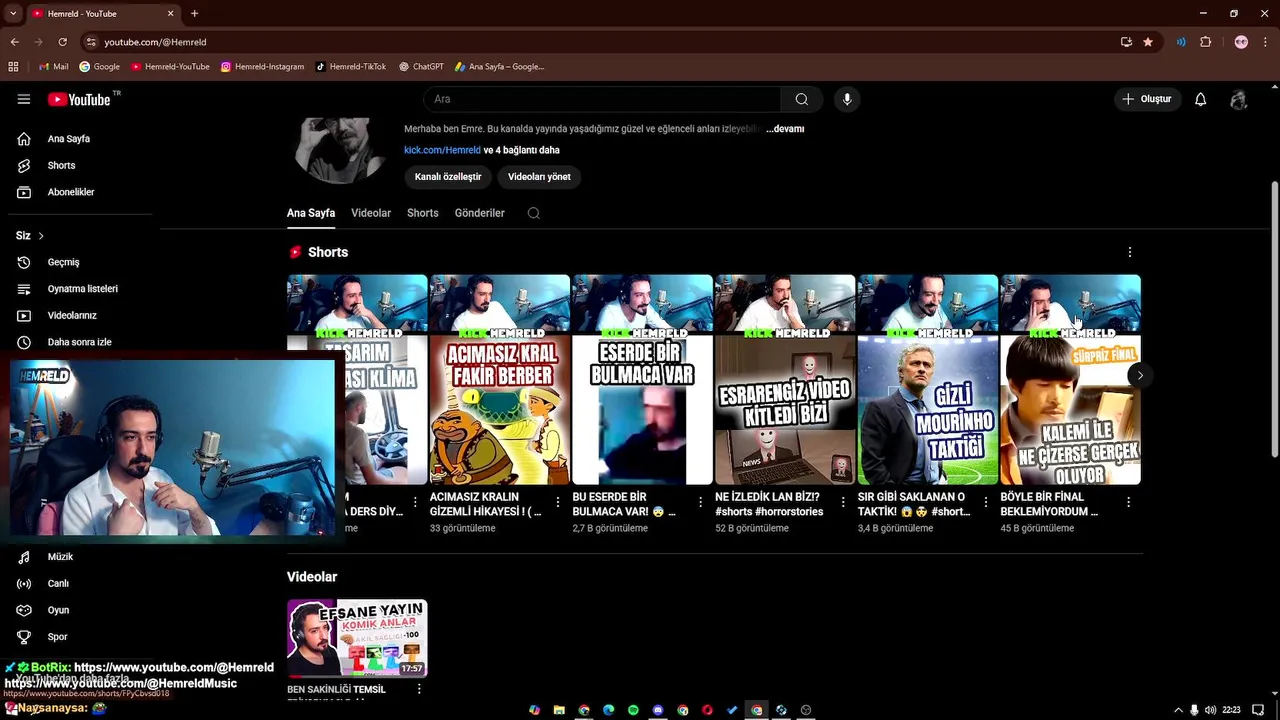Open ESRARENGİZ VİDEO KİTLEDİ BİZİ short thumbnail
1280x720 pixels.
785,380
